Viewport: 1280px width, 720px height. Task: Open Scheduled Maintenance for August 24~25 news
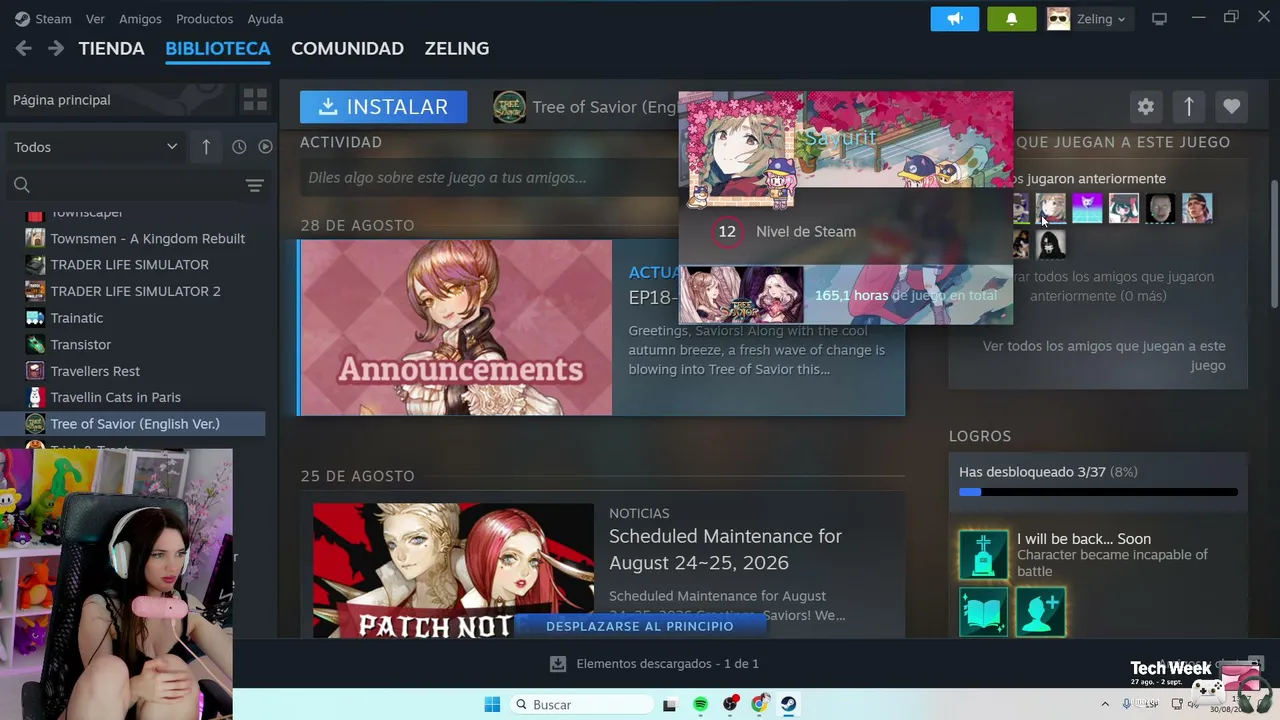point(726,549)
